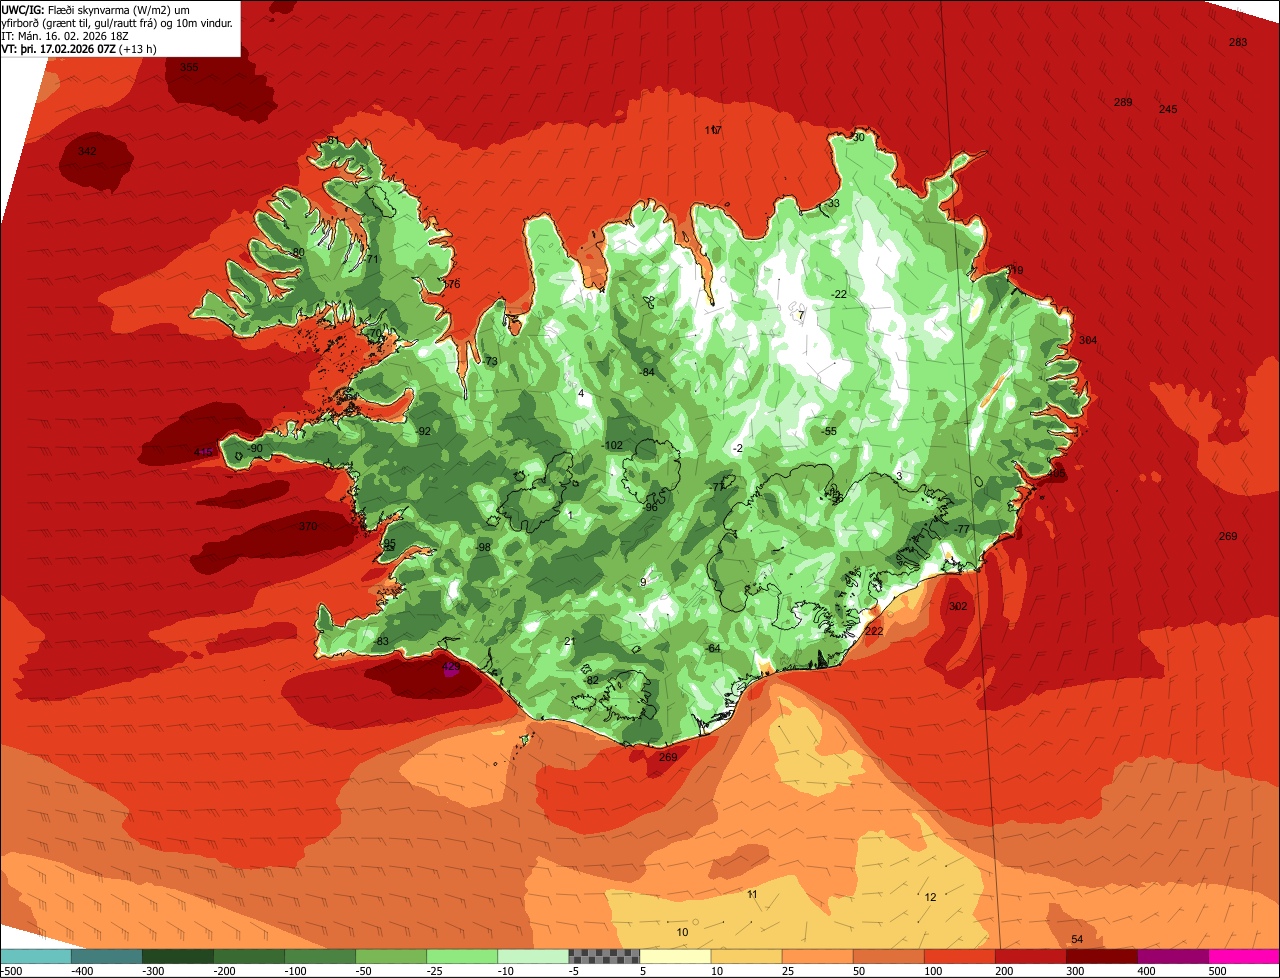Click the magenta legend swatch above 500

point(1244,956)
